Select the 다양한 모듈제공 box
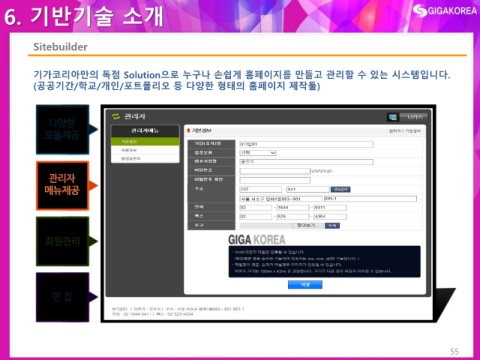 point(62,129)
